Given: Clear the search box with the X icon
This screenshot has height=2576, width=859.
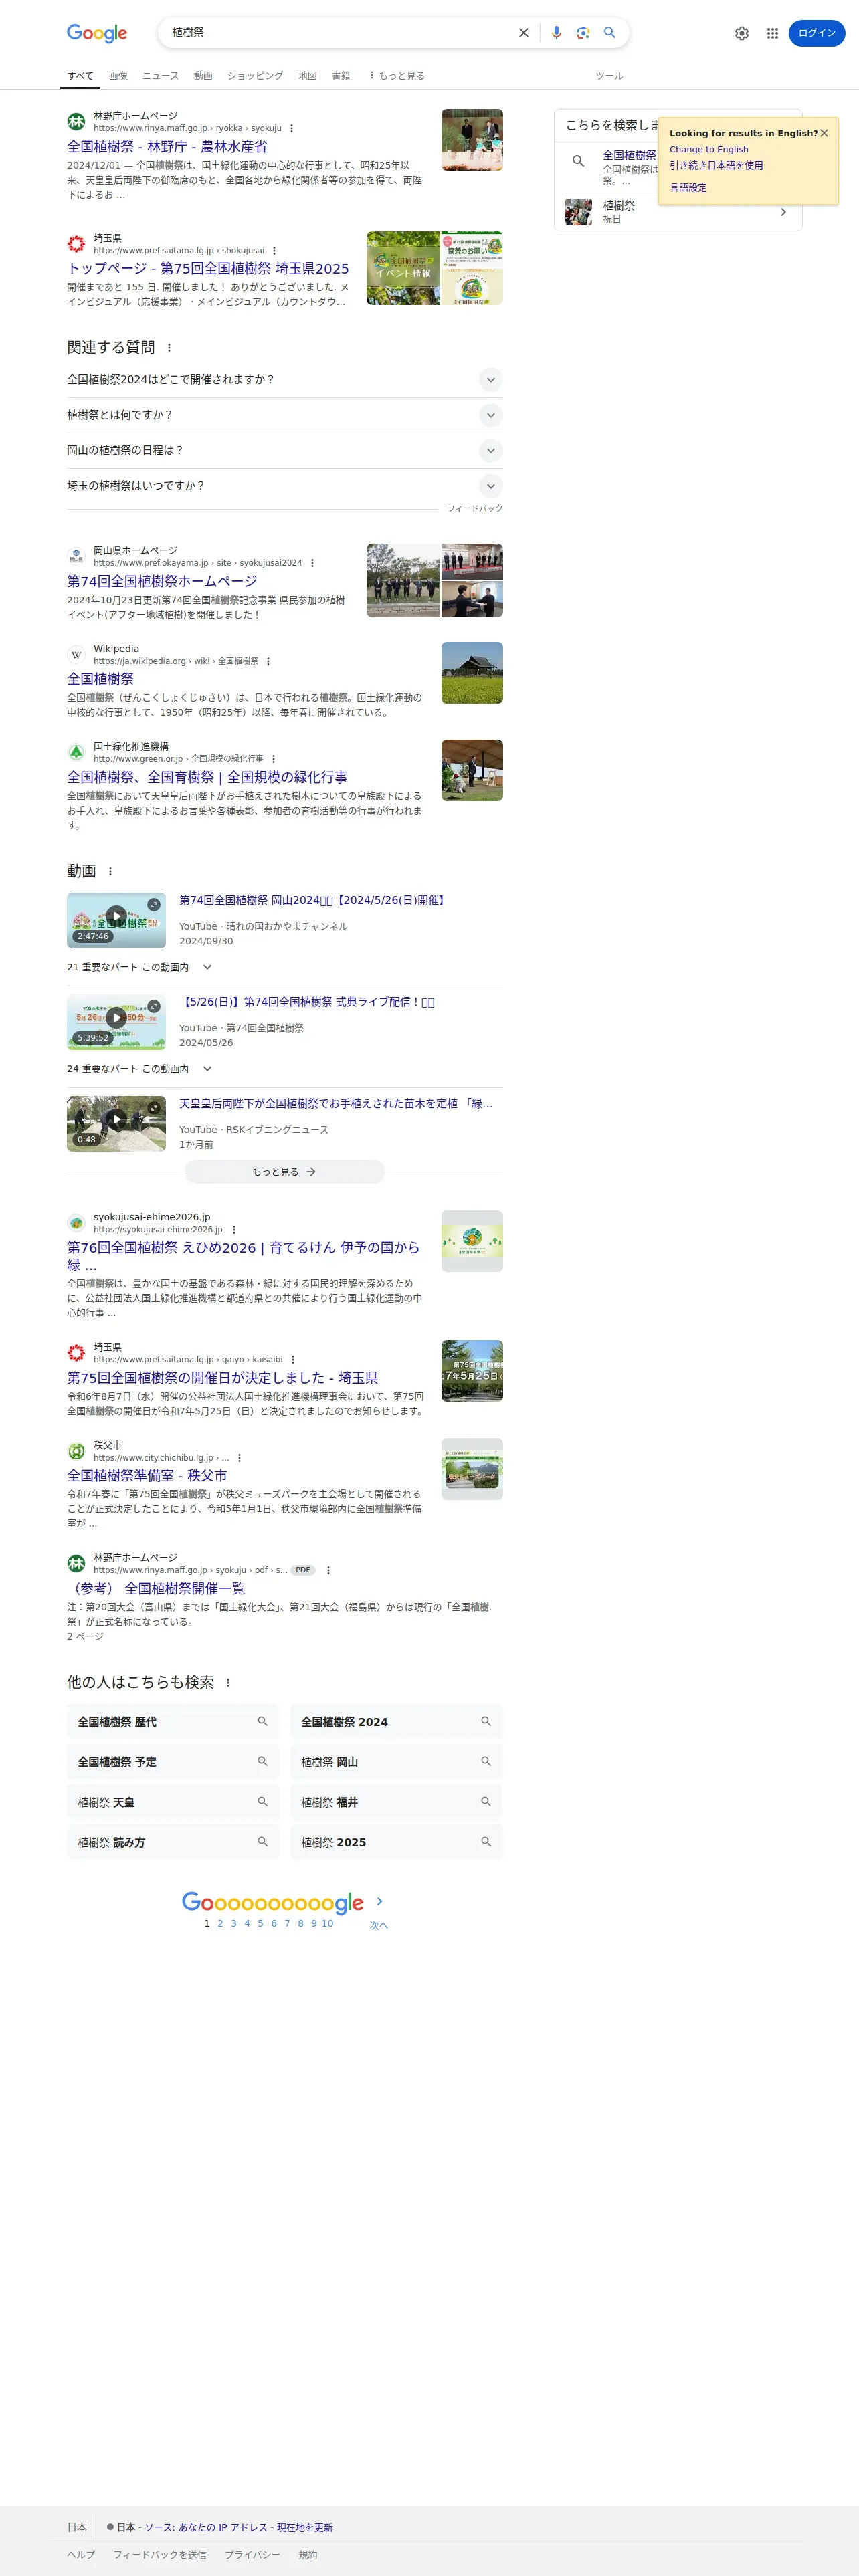Looking at the screenshot, I should point(523,33).
